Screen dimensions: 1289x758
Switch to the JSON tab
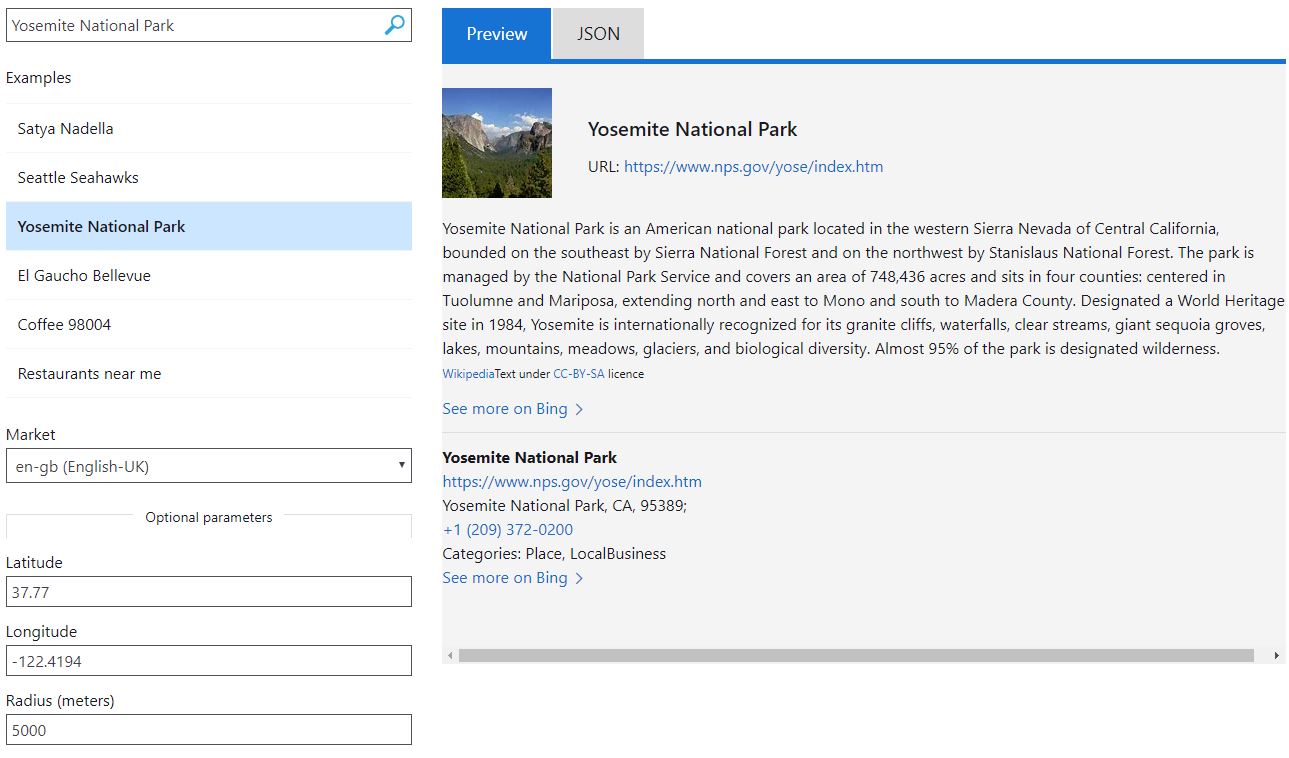(598, 34)
